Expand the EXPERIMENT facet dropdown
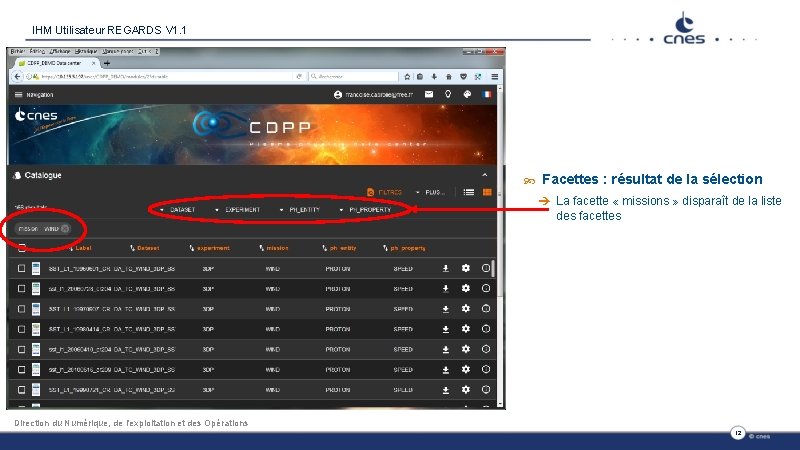 pyautogui.click(x=238, y=210)
